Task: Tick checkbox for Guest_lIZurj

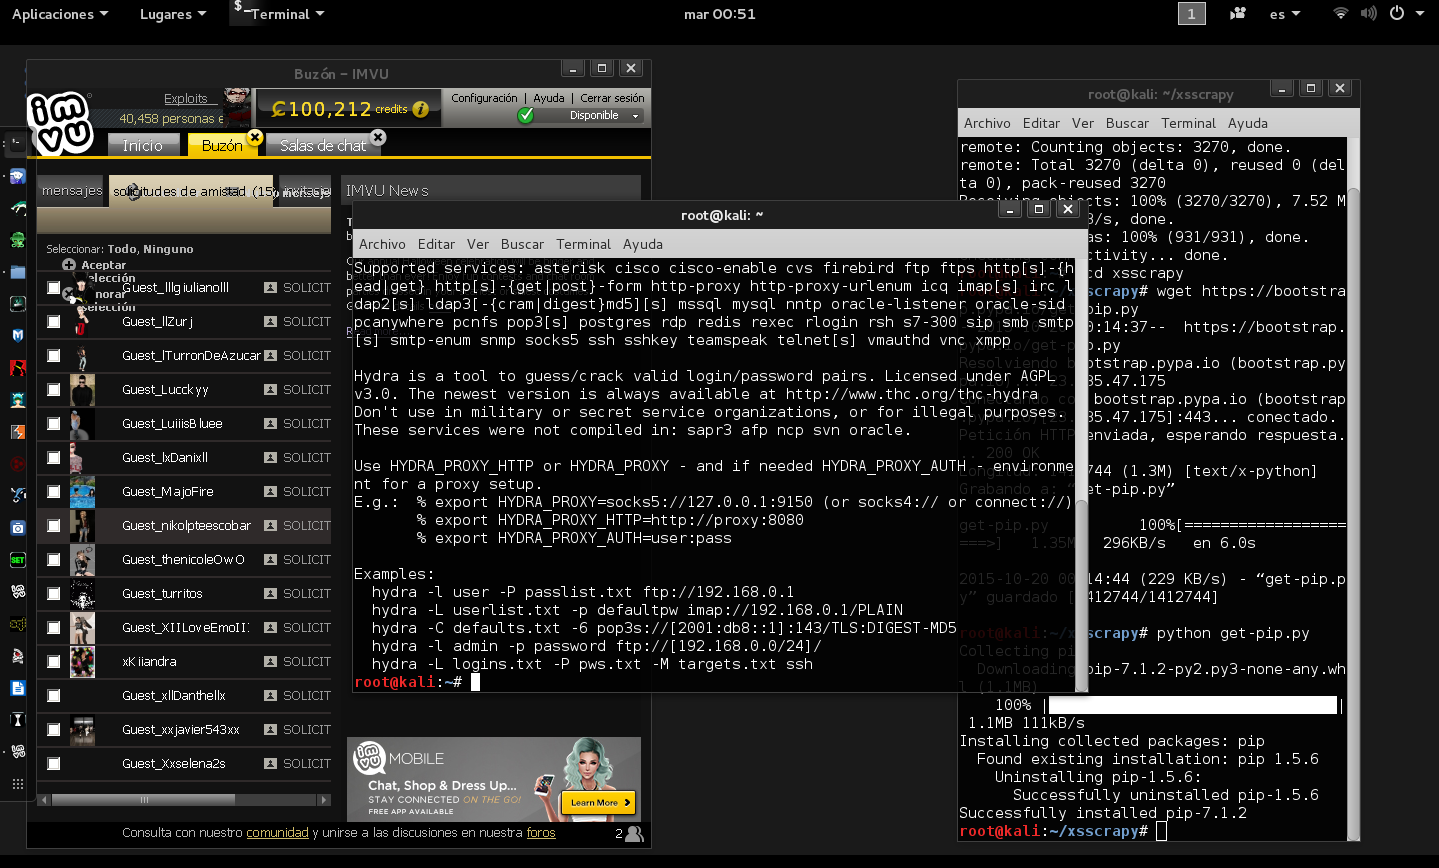Action: pos(54,322)
